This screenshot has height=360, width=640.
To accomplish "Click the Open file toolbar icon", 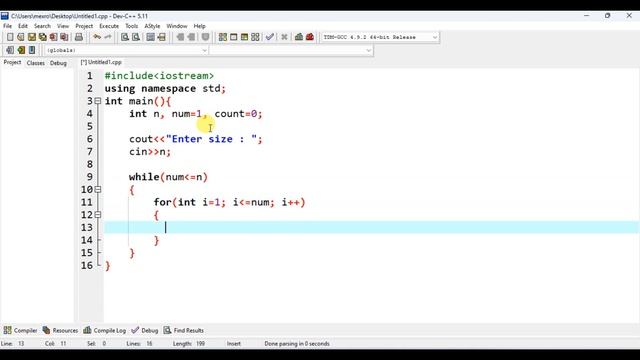I will (21, 37).
